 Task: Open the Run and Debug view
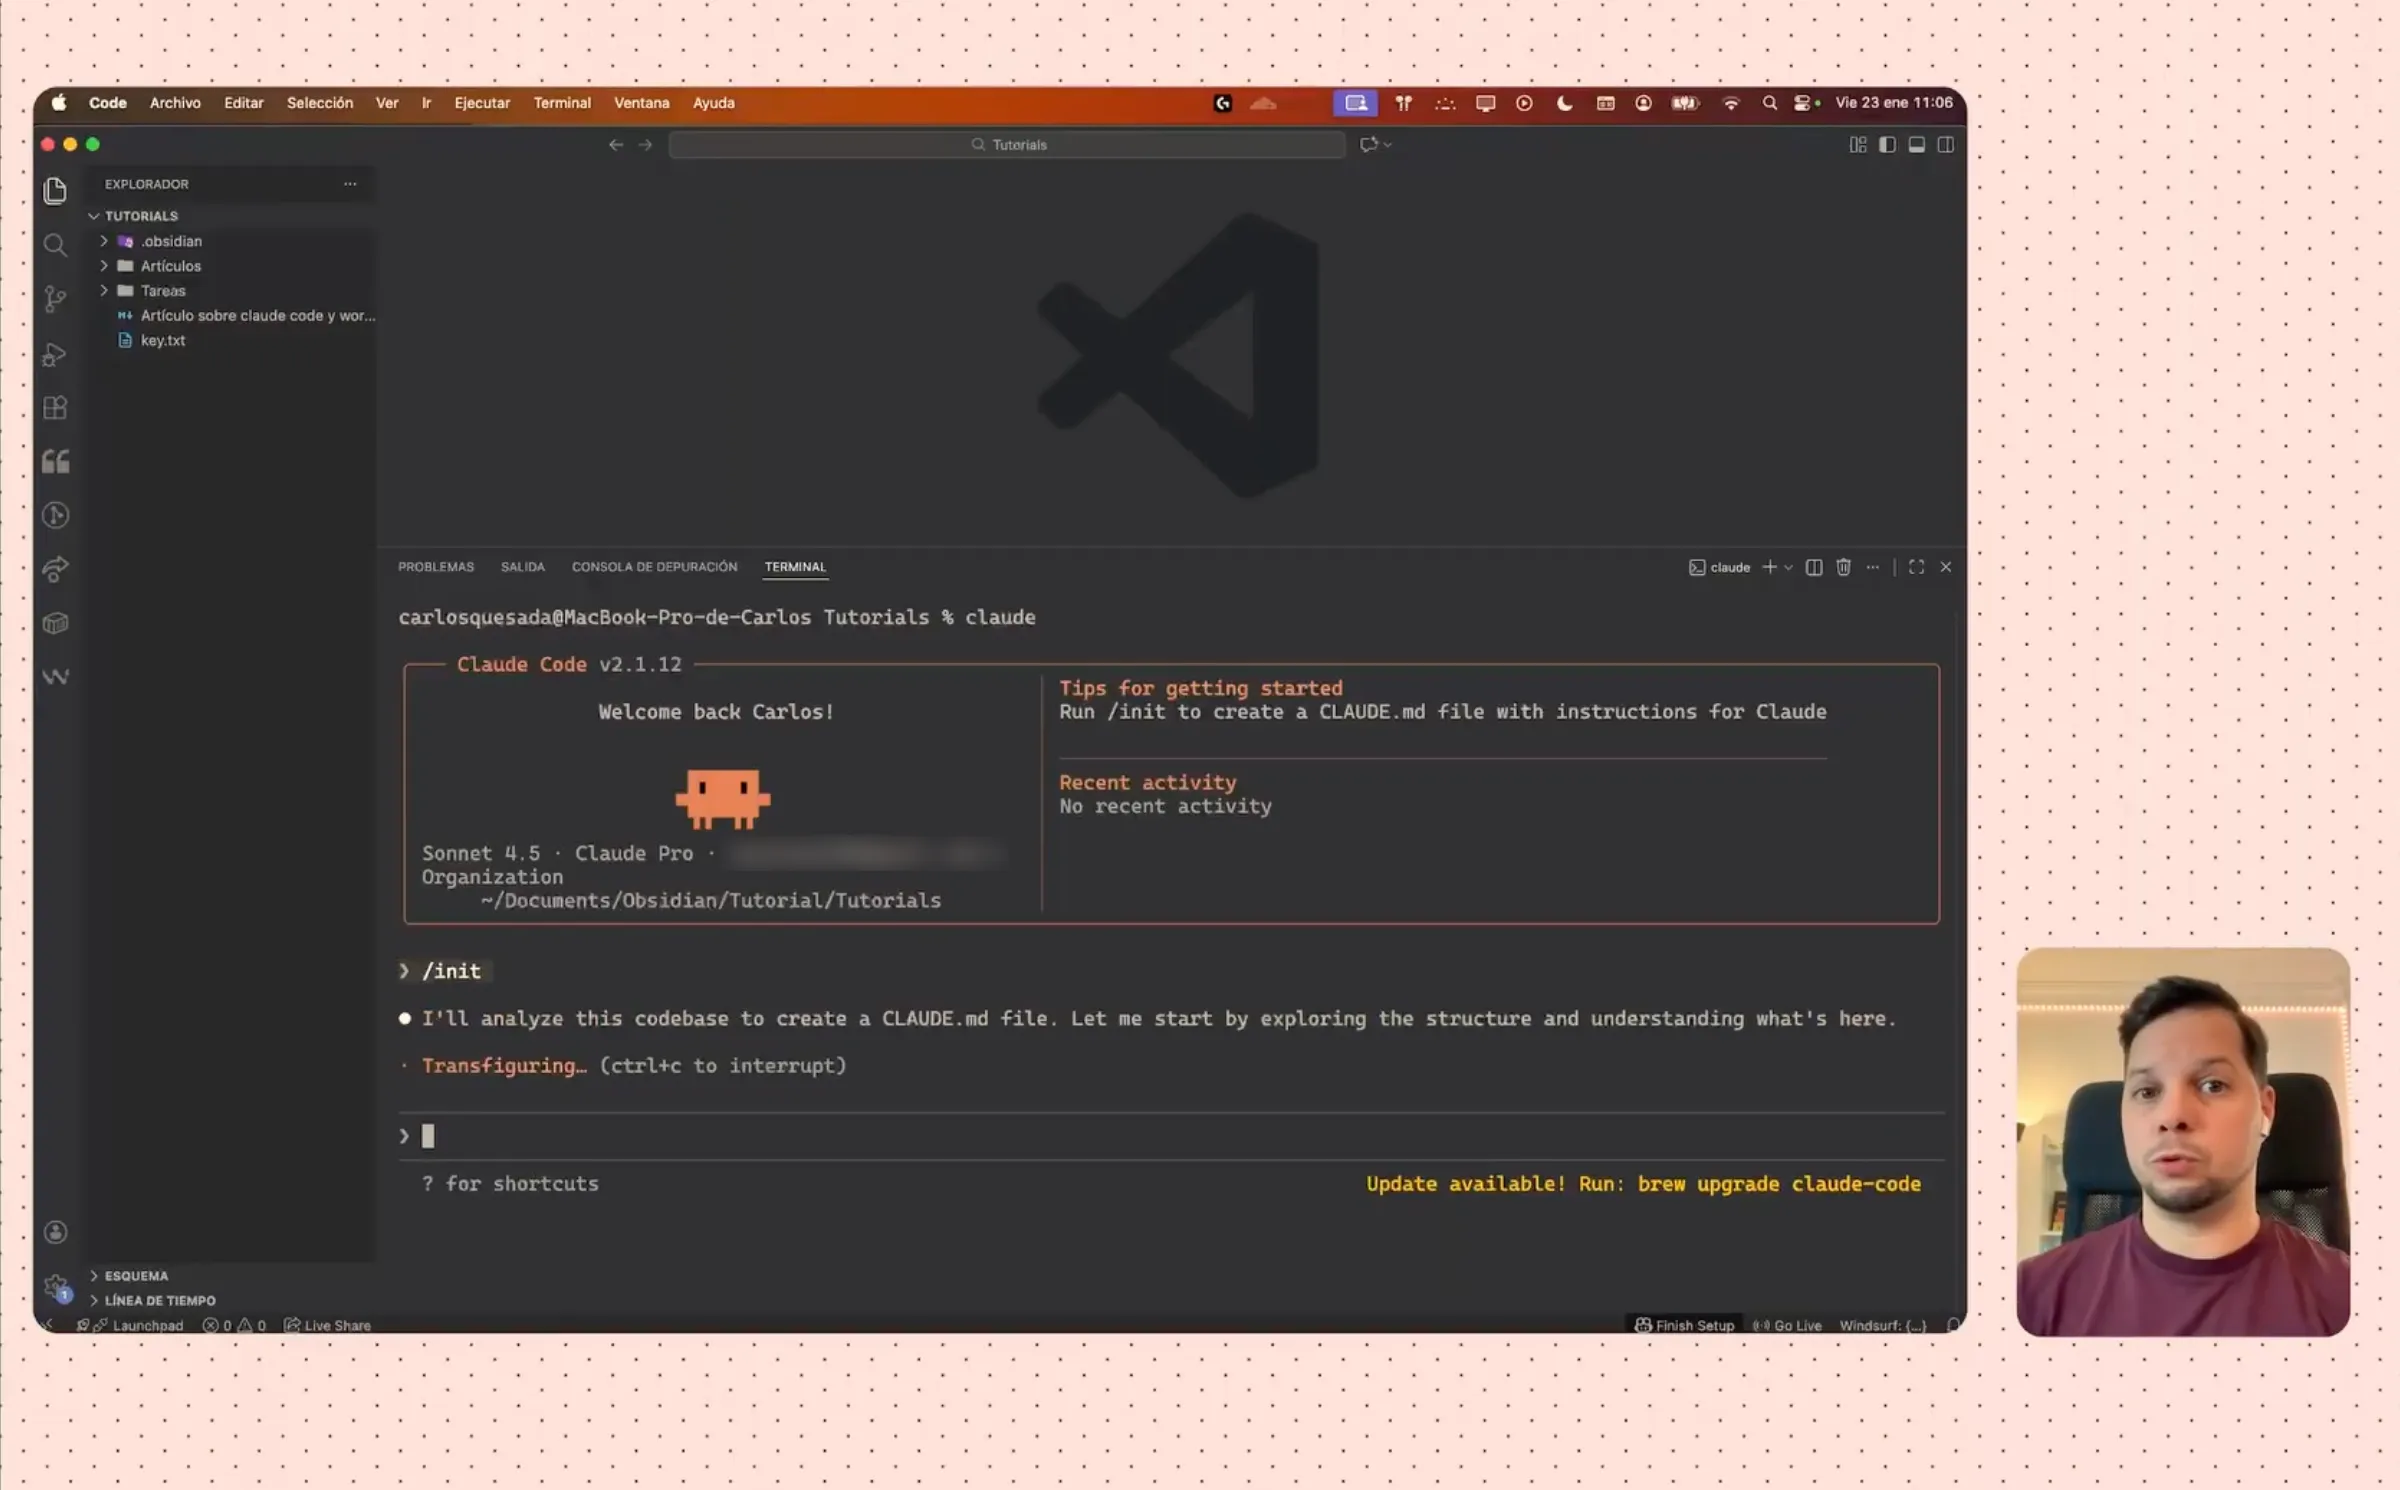click(x=56, y=354)
